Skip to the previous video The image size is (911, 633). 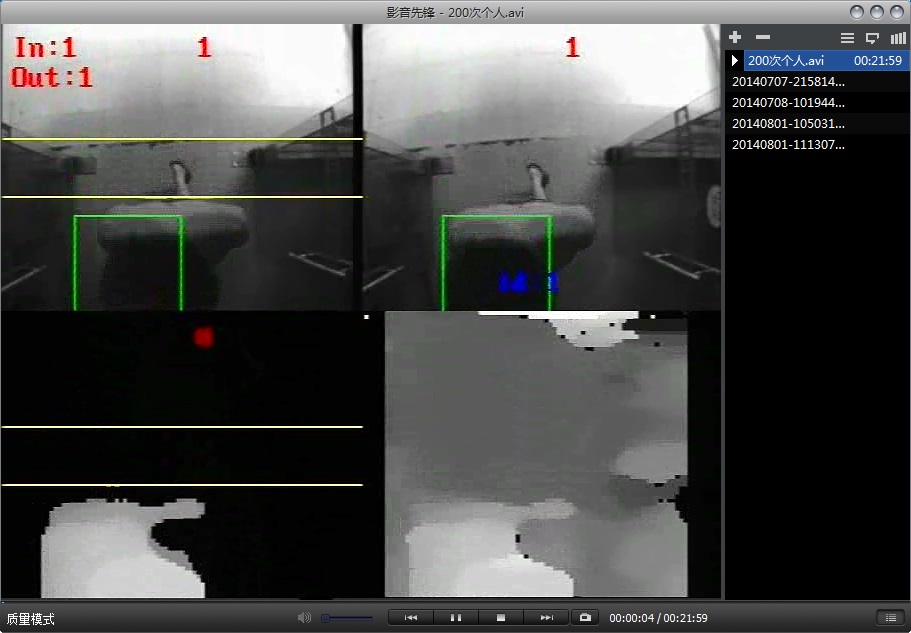pyautogui.click(x=410, y=618)
